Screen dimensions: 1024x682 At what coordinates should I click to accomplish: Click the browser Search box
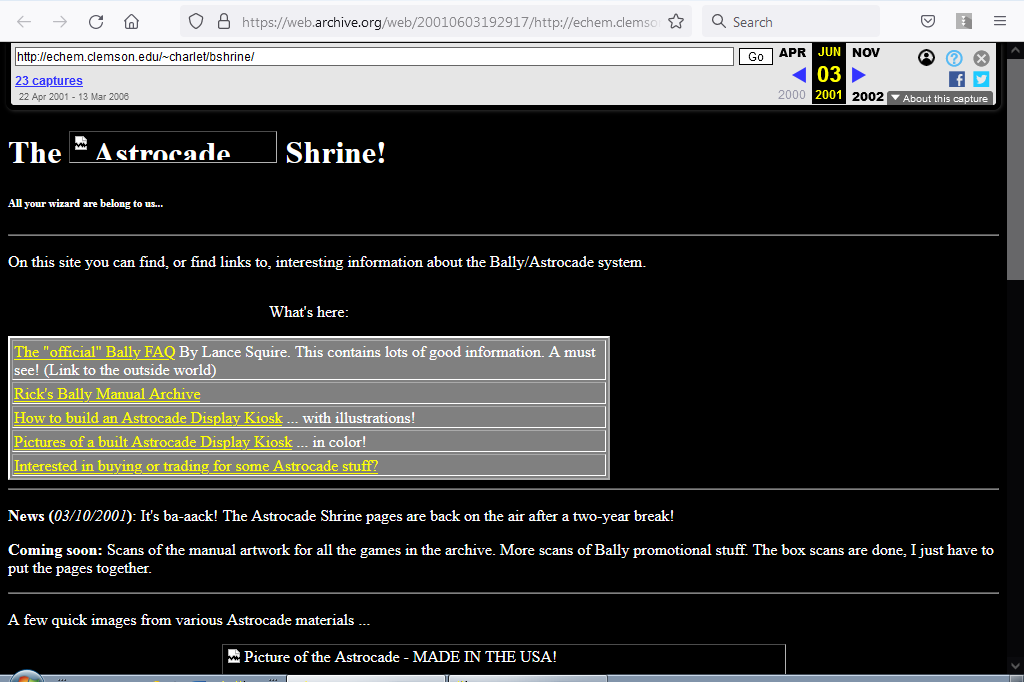(x=791, y=22)
